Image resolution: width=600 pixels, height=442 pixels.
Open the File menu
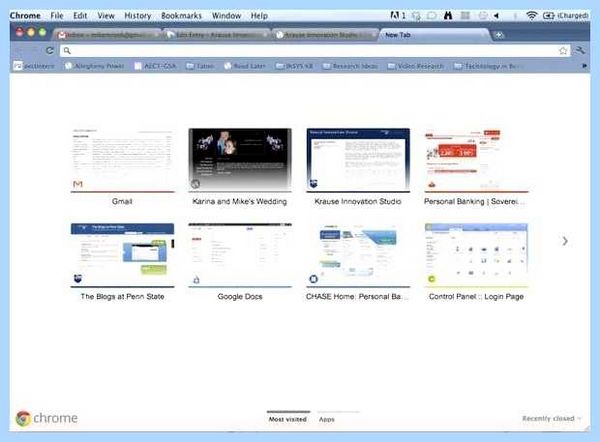click(57, 16)
